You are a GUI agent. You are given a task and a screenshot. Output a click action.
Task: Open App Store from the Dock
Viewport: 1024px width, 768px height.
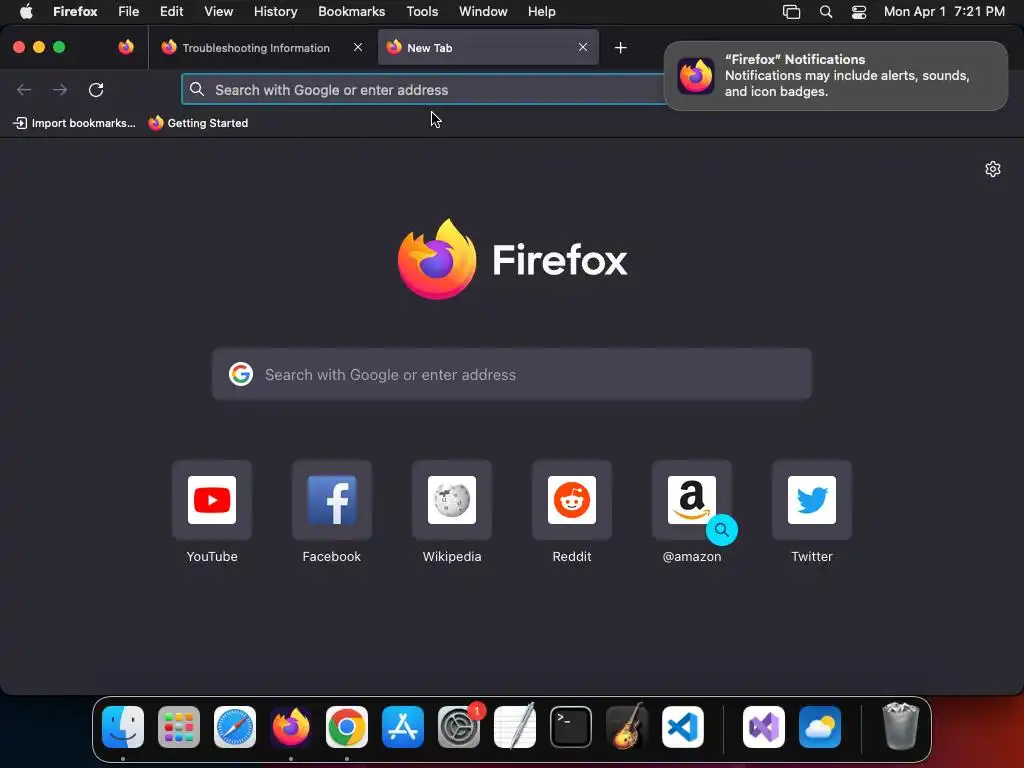click(x=403, y=727)
